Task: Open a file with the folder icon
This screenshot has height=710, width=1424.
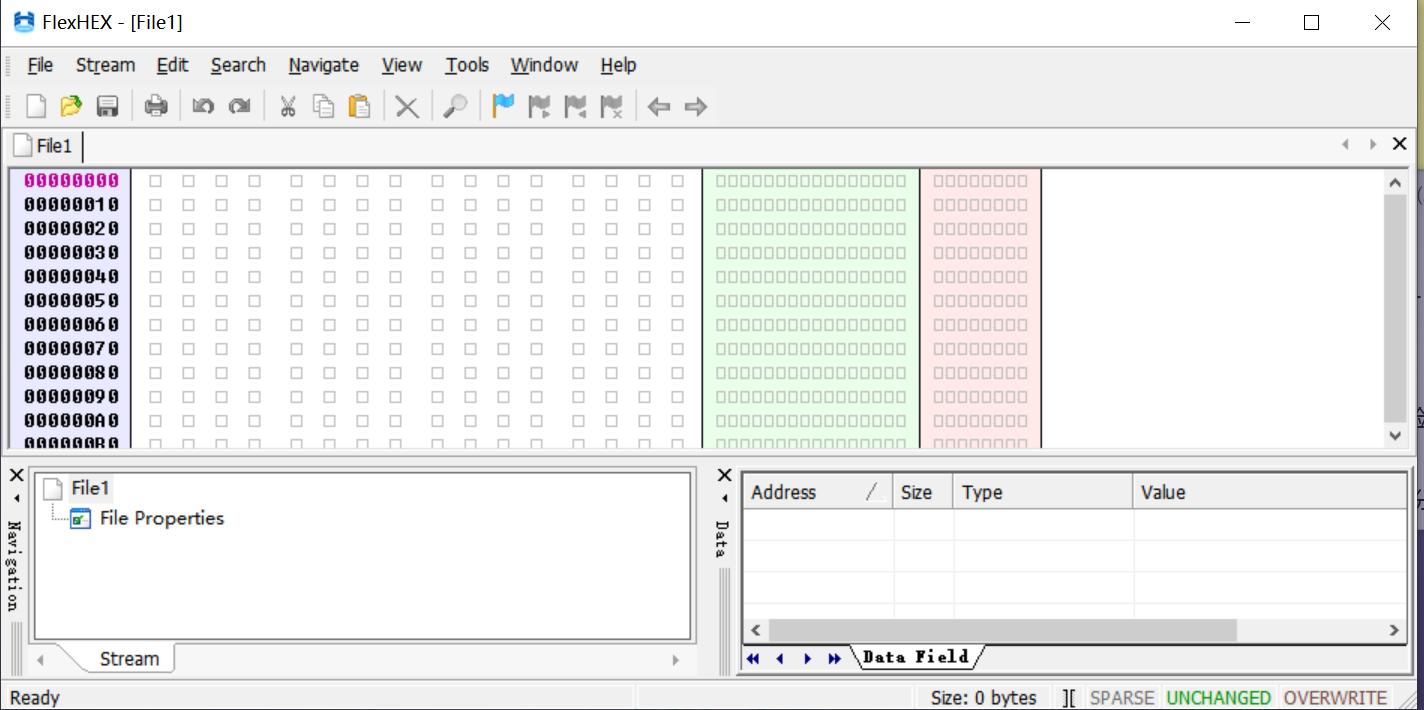Action: (x=71, y=106)
